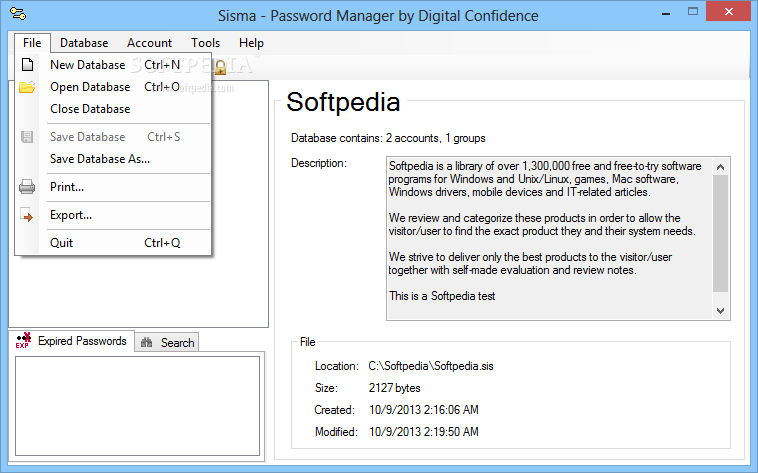
Task: Click the grayed Save Database entry
Action: click(115, 137)
